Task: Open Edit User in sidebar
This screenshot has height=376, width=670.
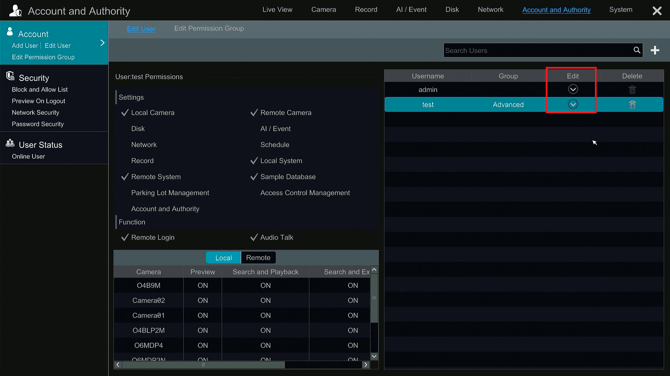Action: click(57, 45)
